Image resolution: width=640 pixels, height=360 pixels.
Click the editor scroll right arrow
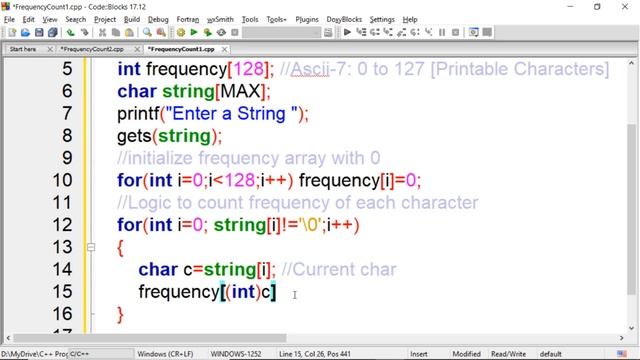pyautogui.click(x=622, y=338)
